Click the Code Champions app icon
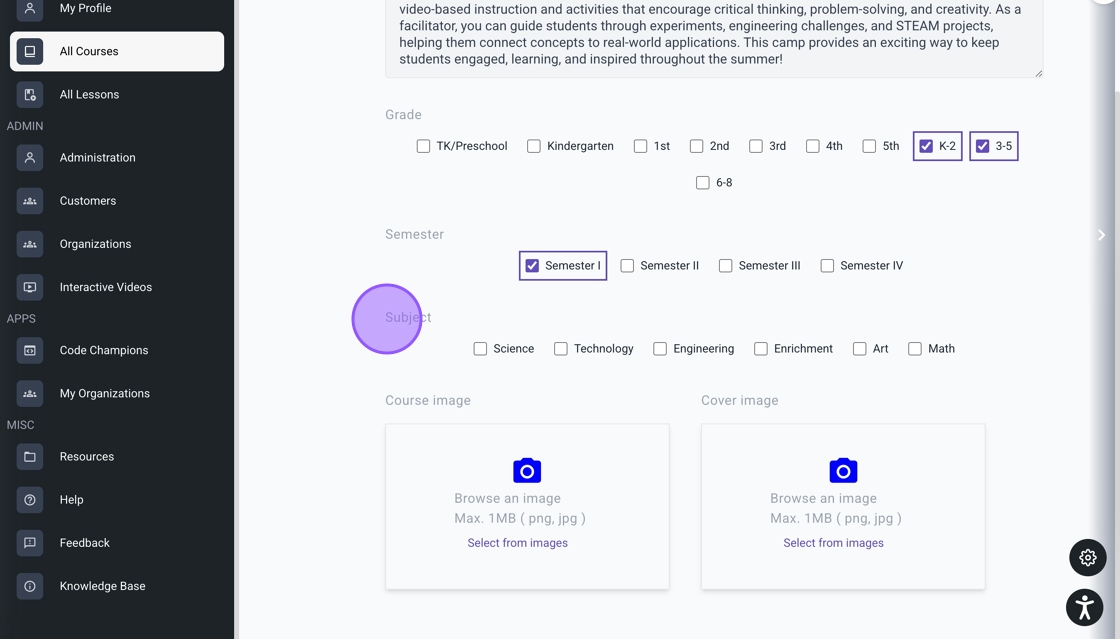Image resolution: width=1120 pixels, height=639 pixels. [x=30, y=350]
